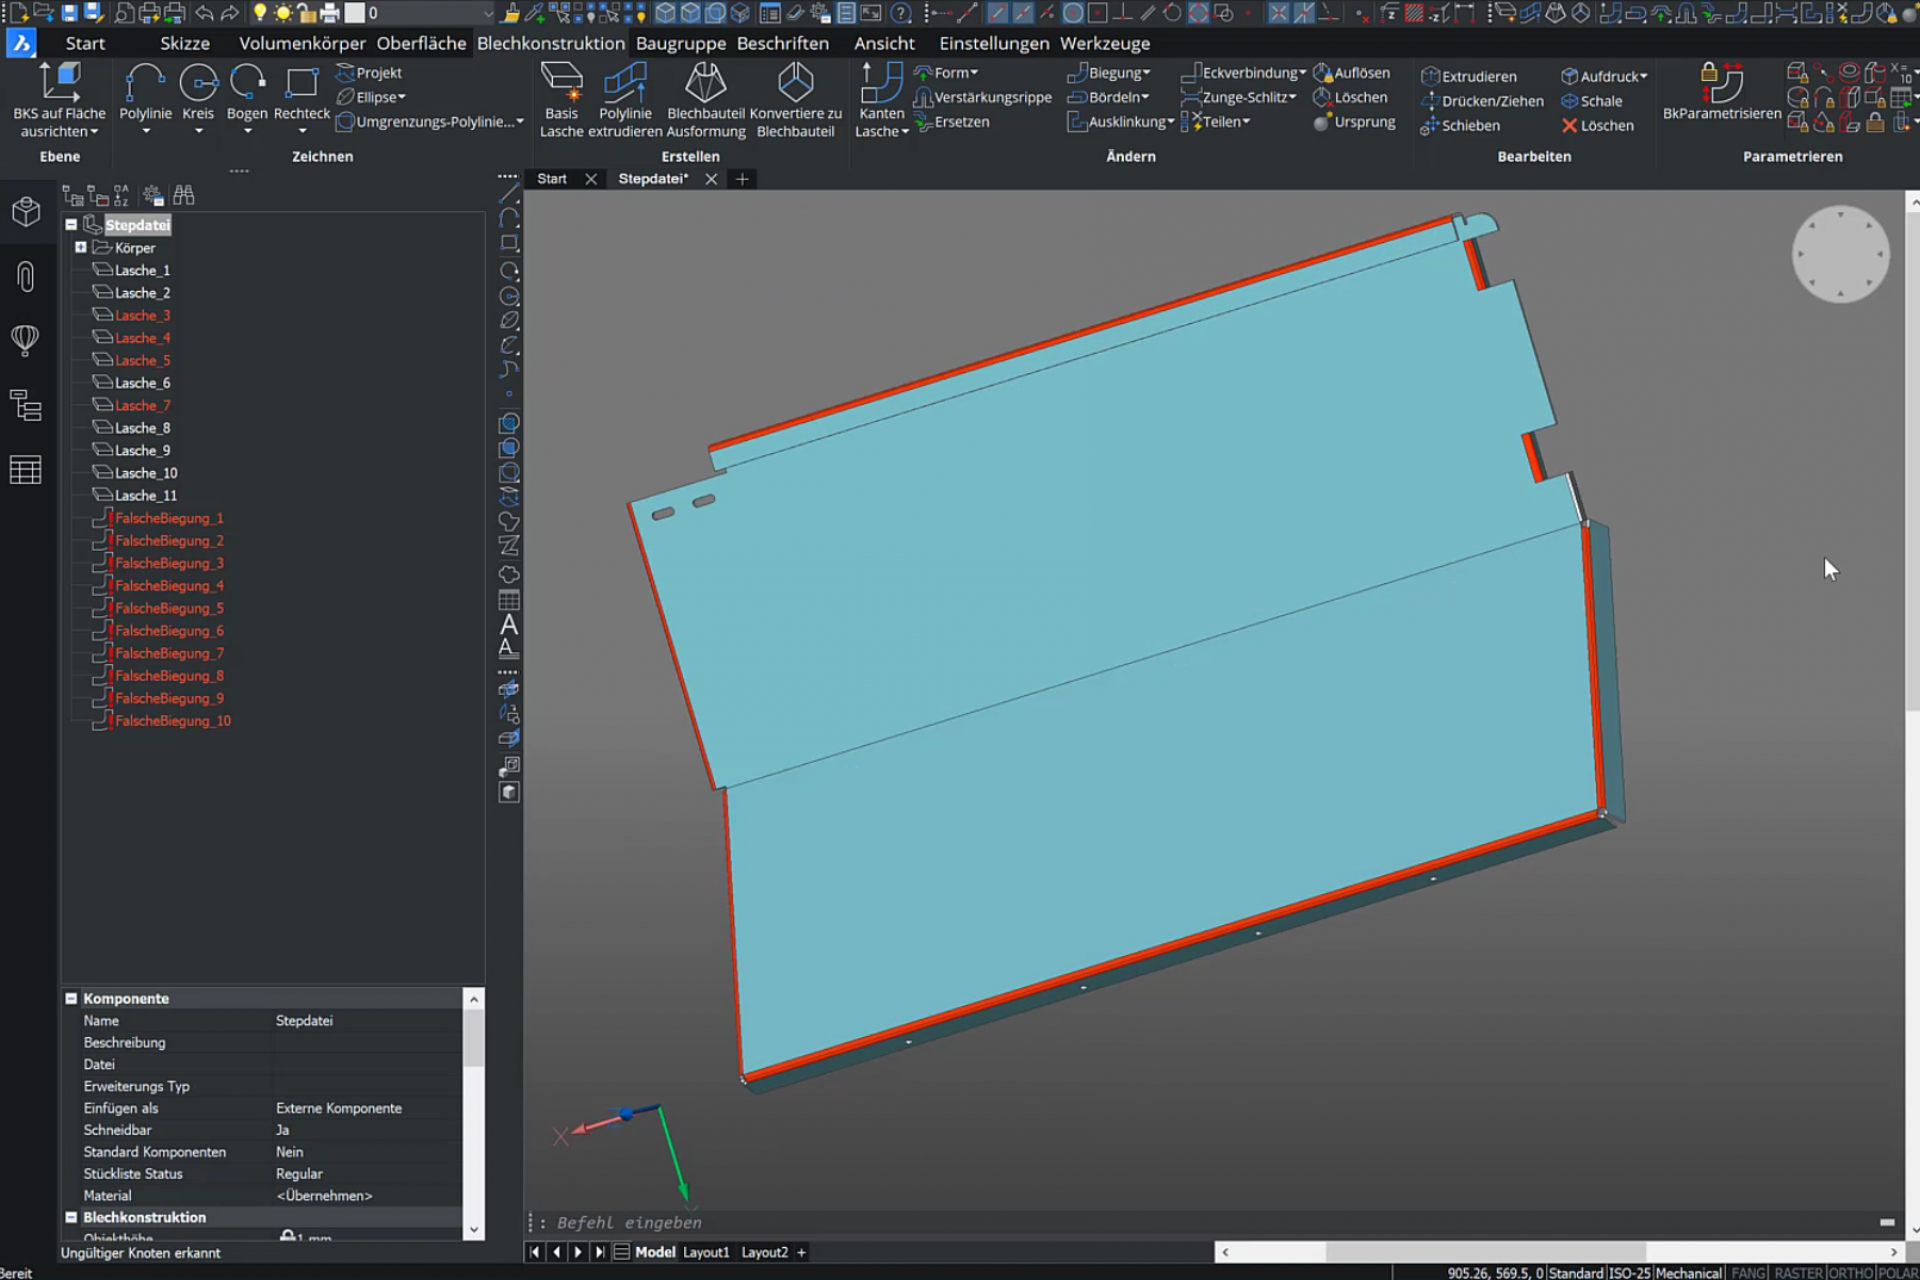This screenshot has height=1280, width=1920.
Task: Open the Umgrenzungs-Polylinie dropdown
Action: (x=430, y=122)
